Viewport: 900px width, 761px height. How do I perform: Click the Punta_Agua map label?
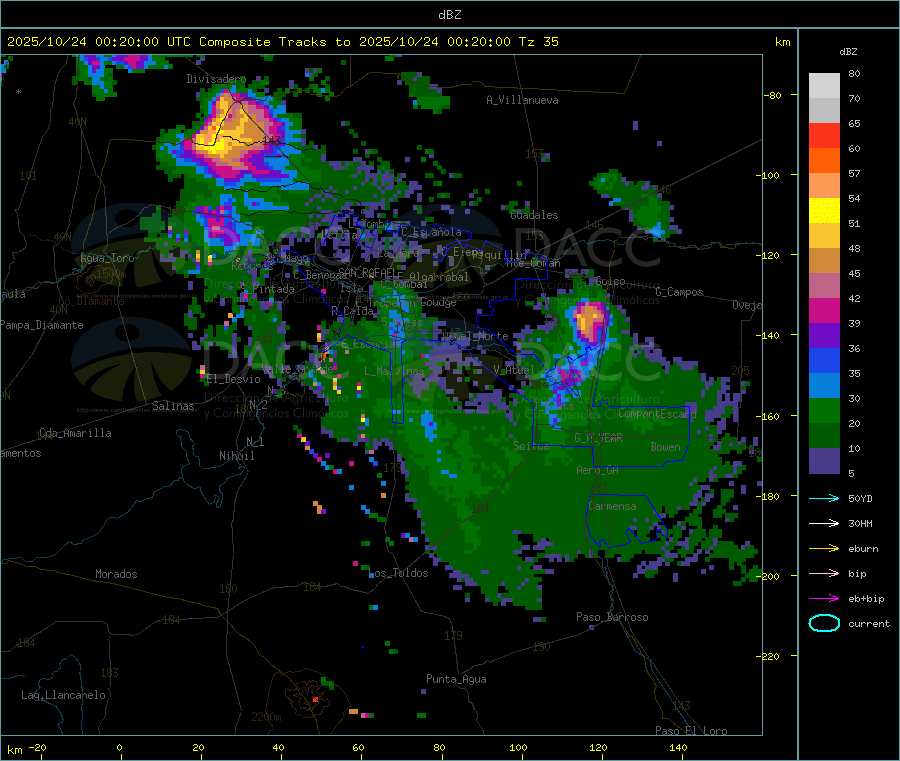(x=456, y=679)
